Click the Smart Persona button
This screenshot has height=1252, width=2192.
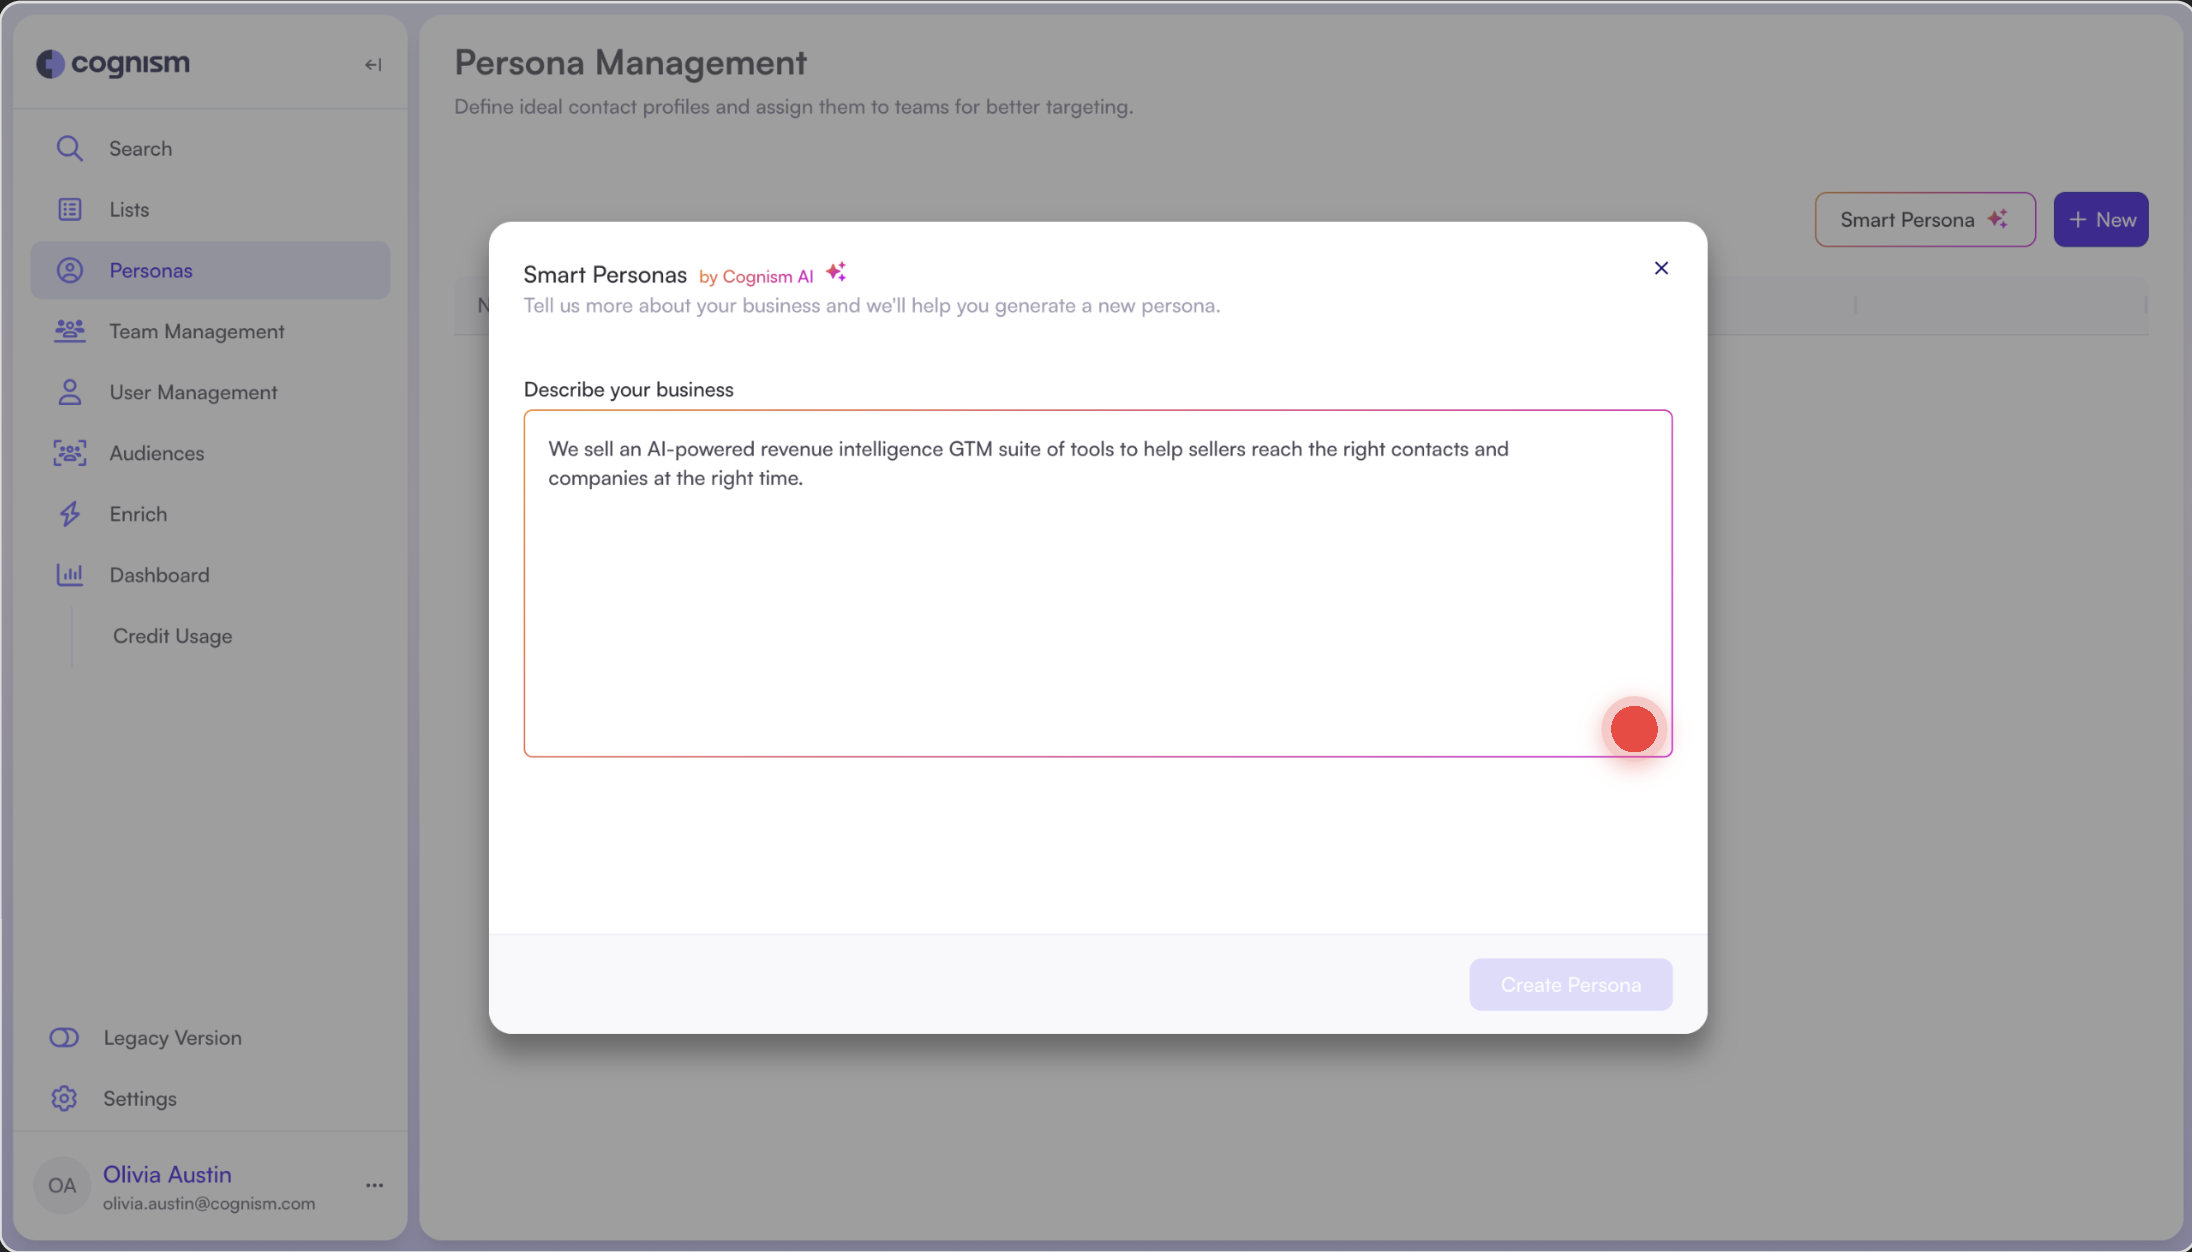[x=1924, y=220]
